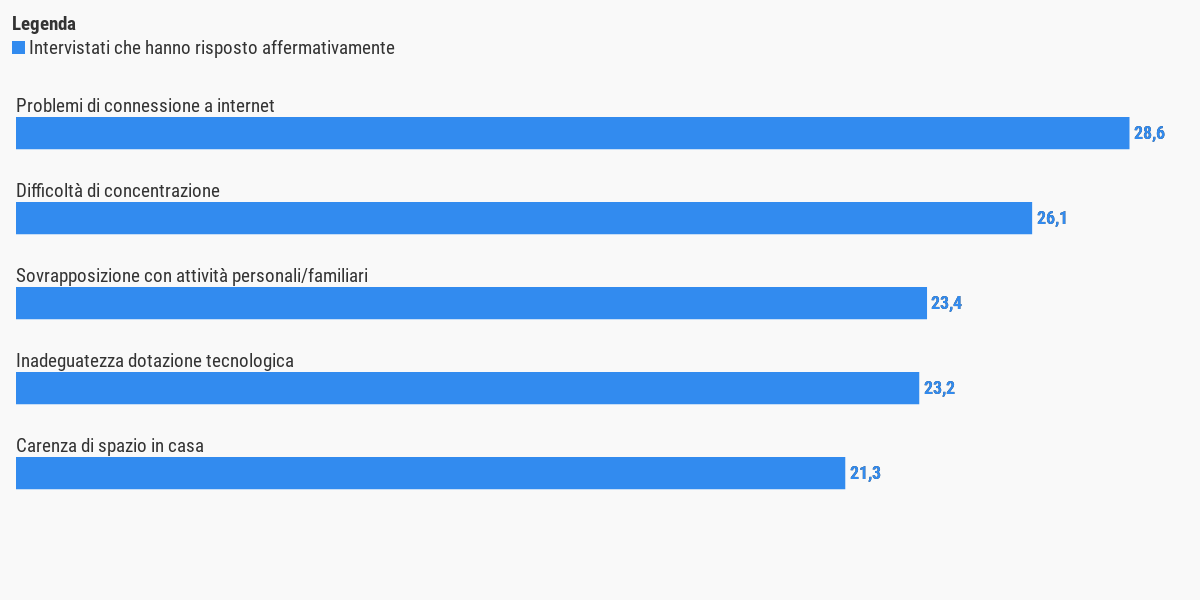Select the 'Difficoltà di concentrazione' label
The image size is (1200, 600).
(x=118, y=191)
